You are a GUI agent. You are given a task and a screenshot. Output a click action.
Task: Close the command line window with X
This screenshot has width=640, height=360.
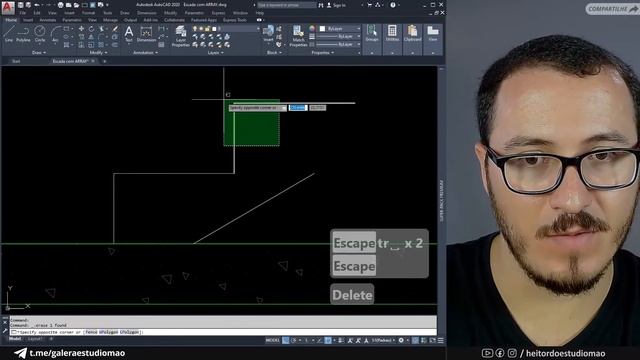point(5,322)
